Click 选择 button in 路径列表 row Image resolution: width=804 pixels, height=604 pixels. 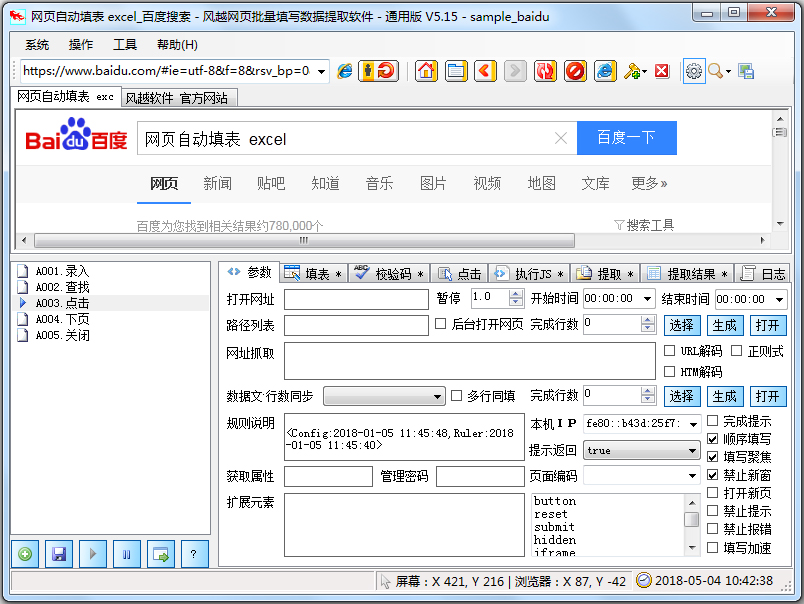click(x=681, y=325)
